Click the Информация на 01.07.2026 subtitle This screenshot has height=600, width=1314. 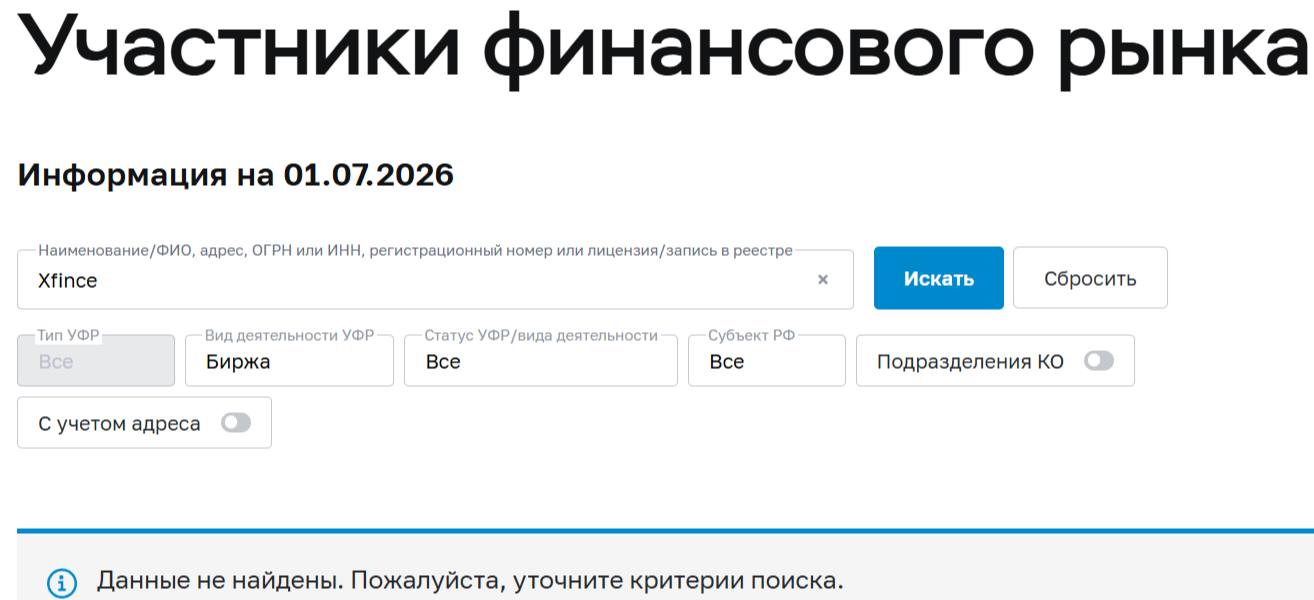coord(236,176)
